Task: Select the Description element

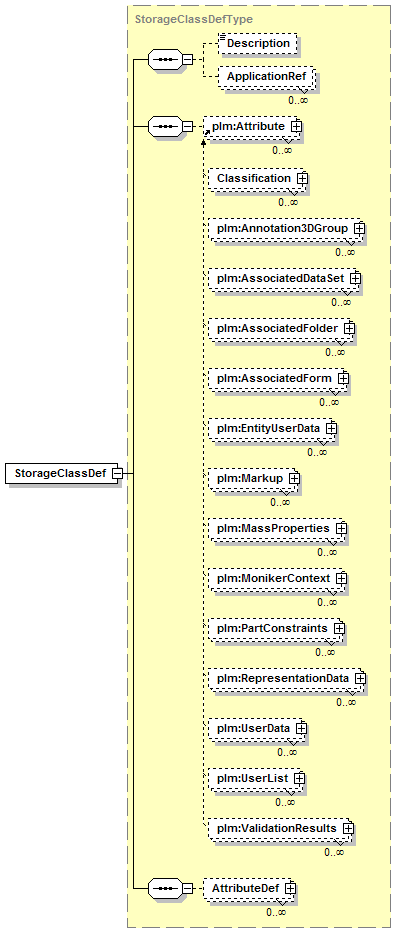Action: (257, 43)
